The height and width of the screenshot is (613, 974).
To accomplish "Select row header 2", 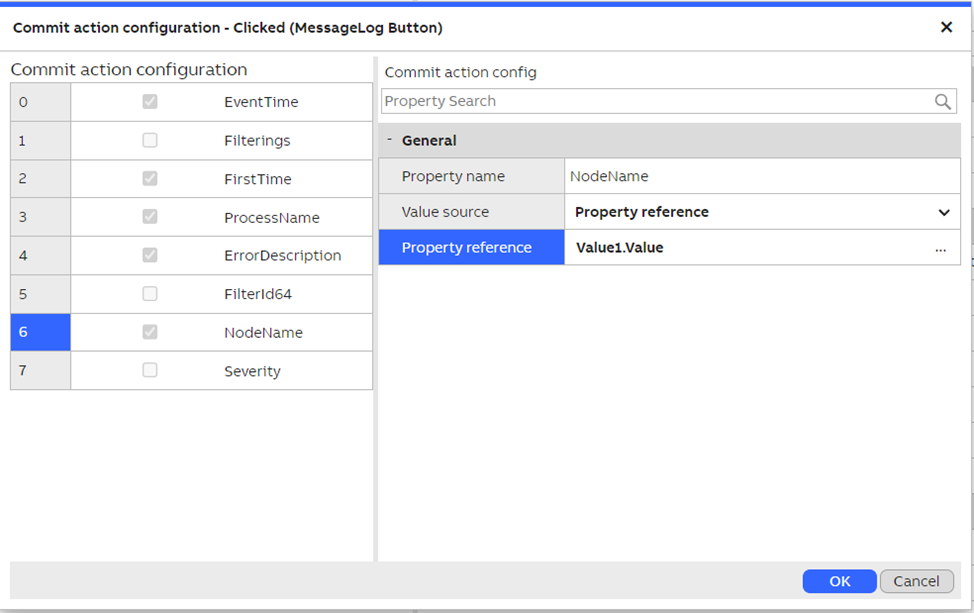I will tap(40, 179).
